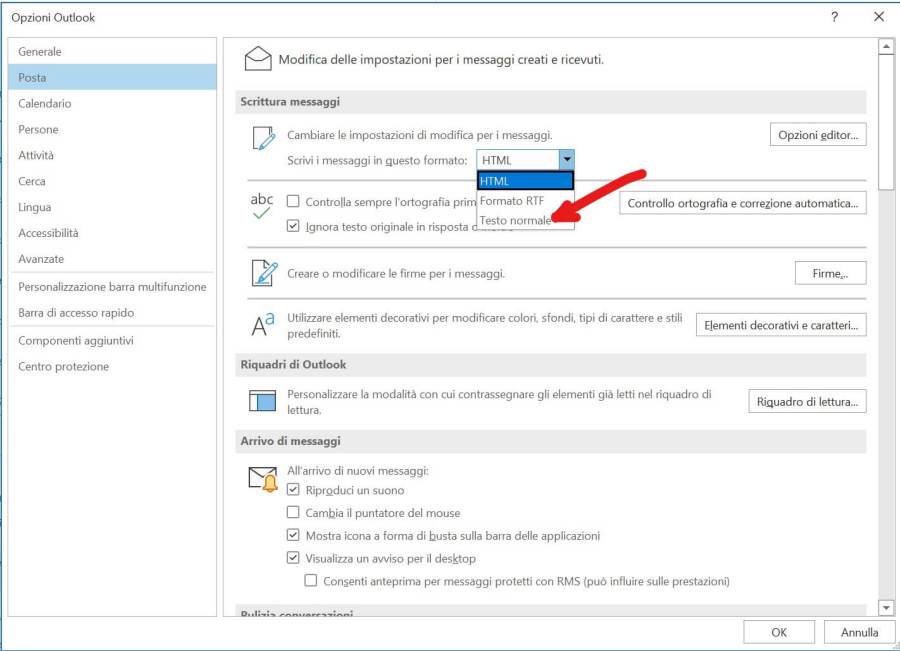
Task: Click the abc spell check icon
Action: [262, 205]
